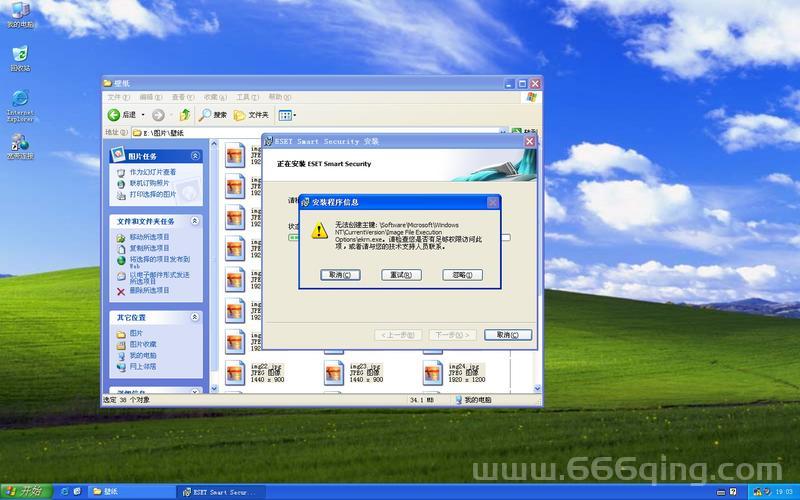800x500 pixels.
Task: Click the 开始 Start button
Action: click(x=26, y=491)
